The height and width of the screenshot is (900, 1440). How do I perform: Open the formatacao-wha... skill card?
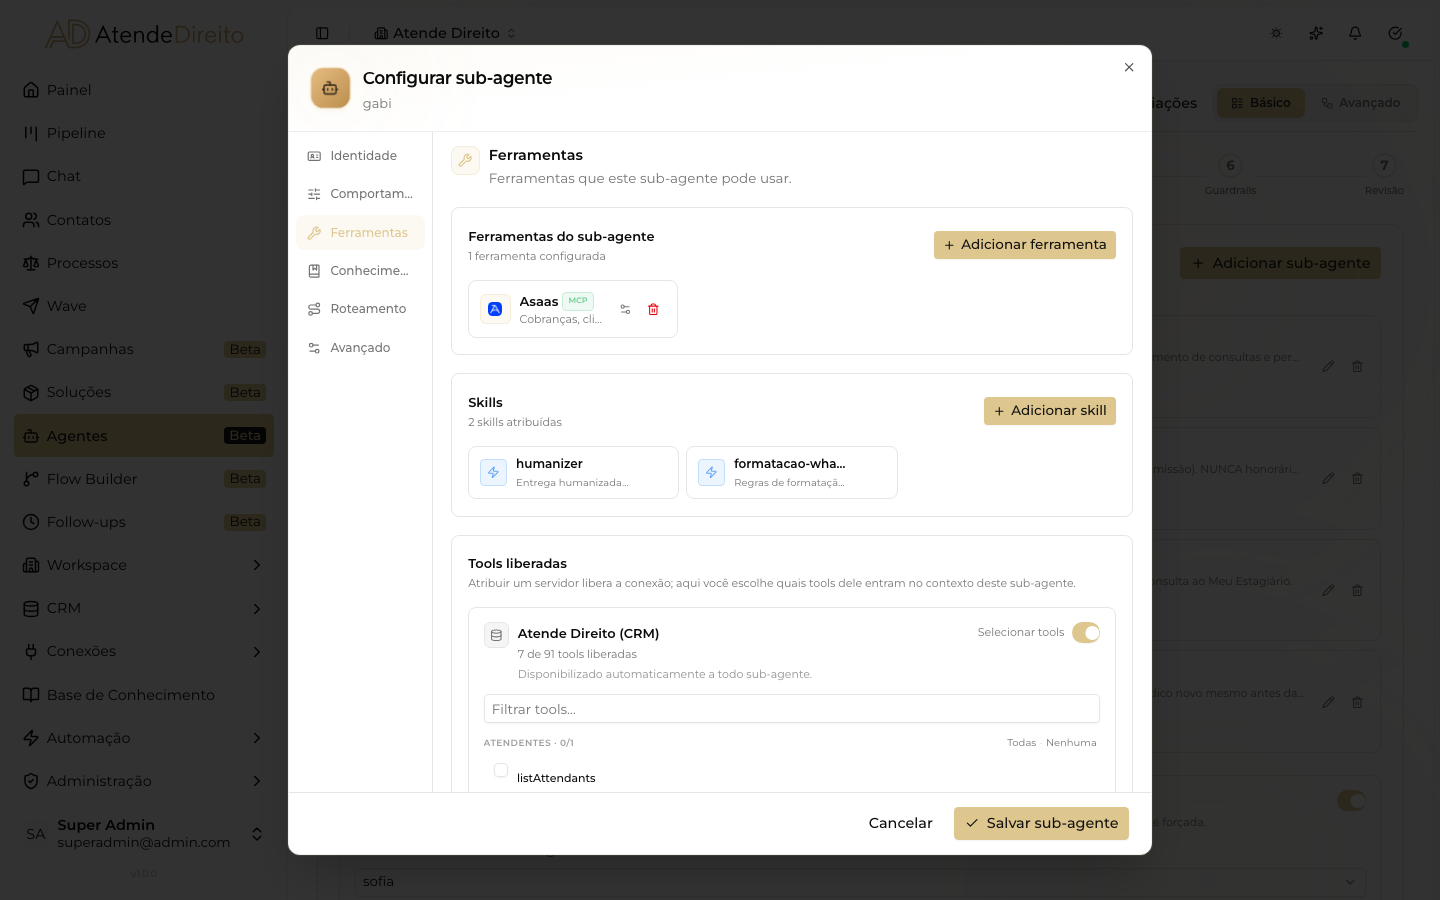[x=792, y=472]
